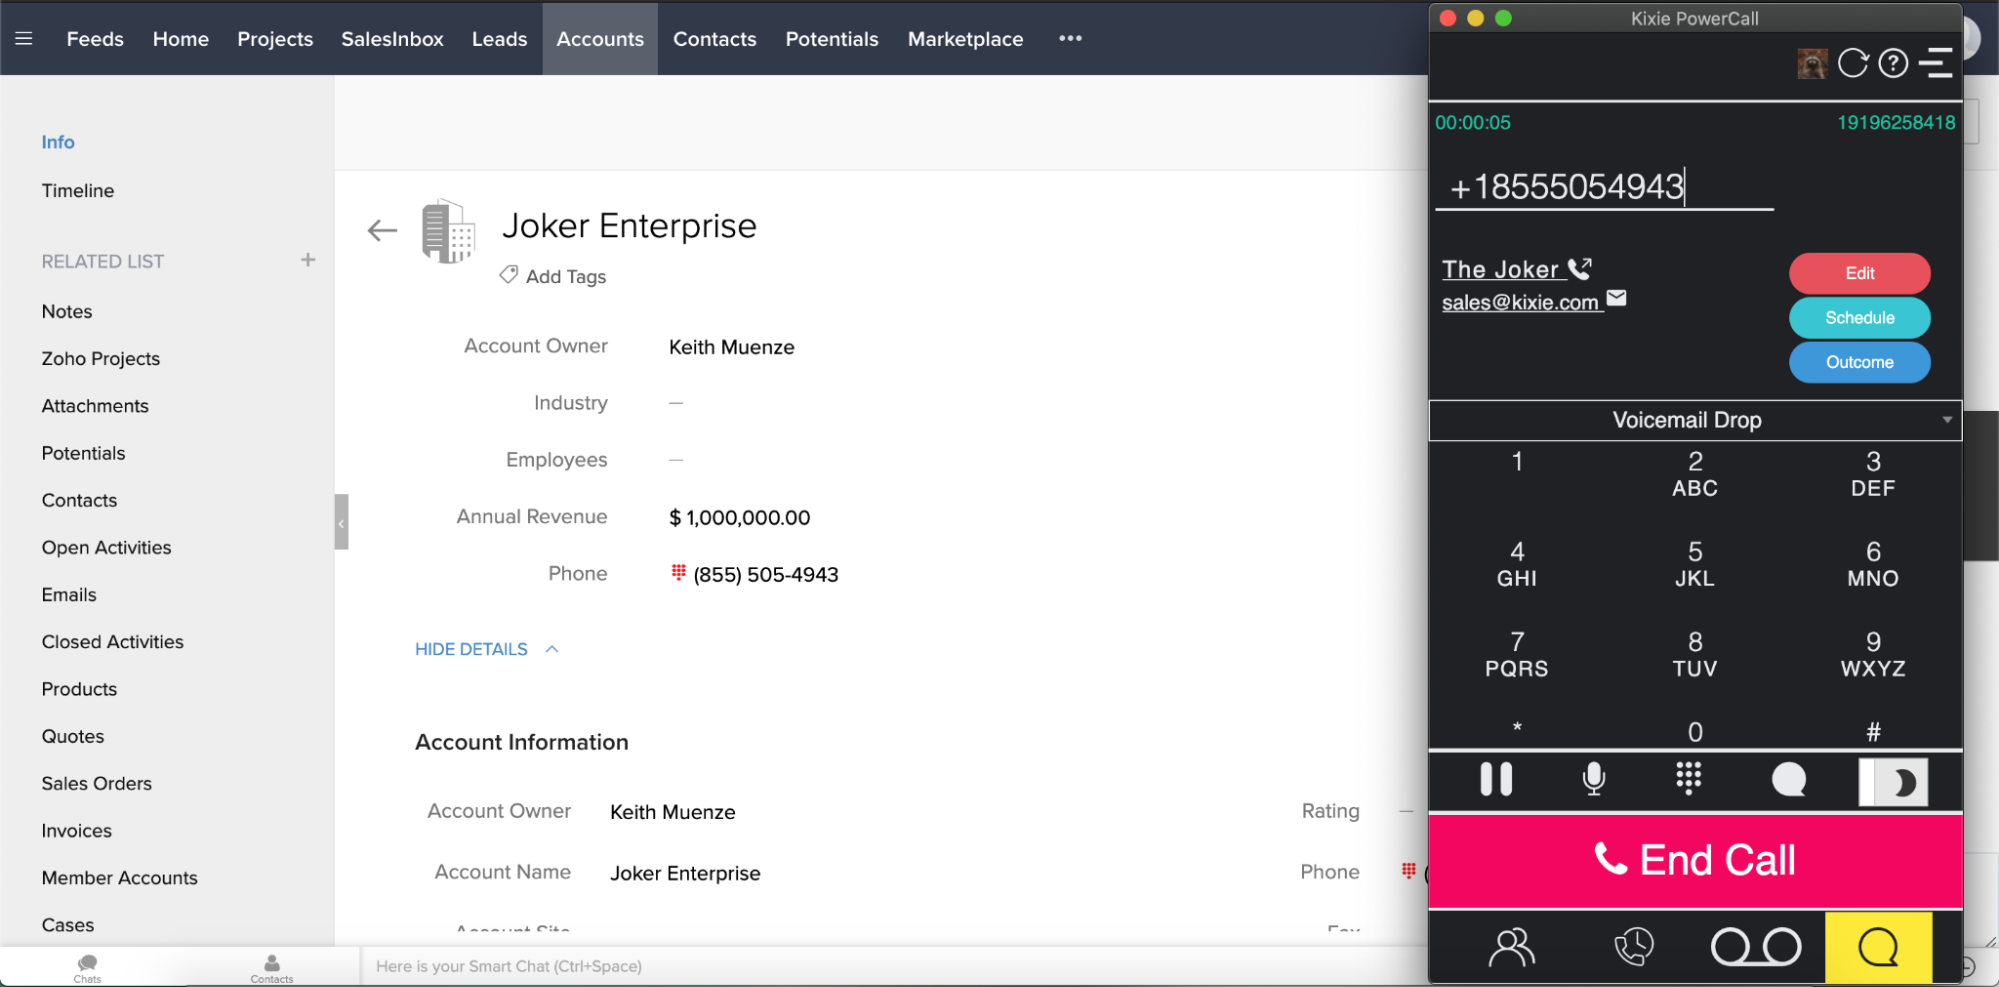Image resolution: width=1999 pixels, height=987 pixels.
Task: Click the phone dial icon beside (855) 505-4943
Action: (678, 573)
